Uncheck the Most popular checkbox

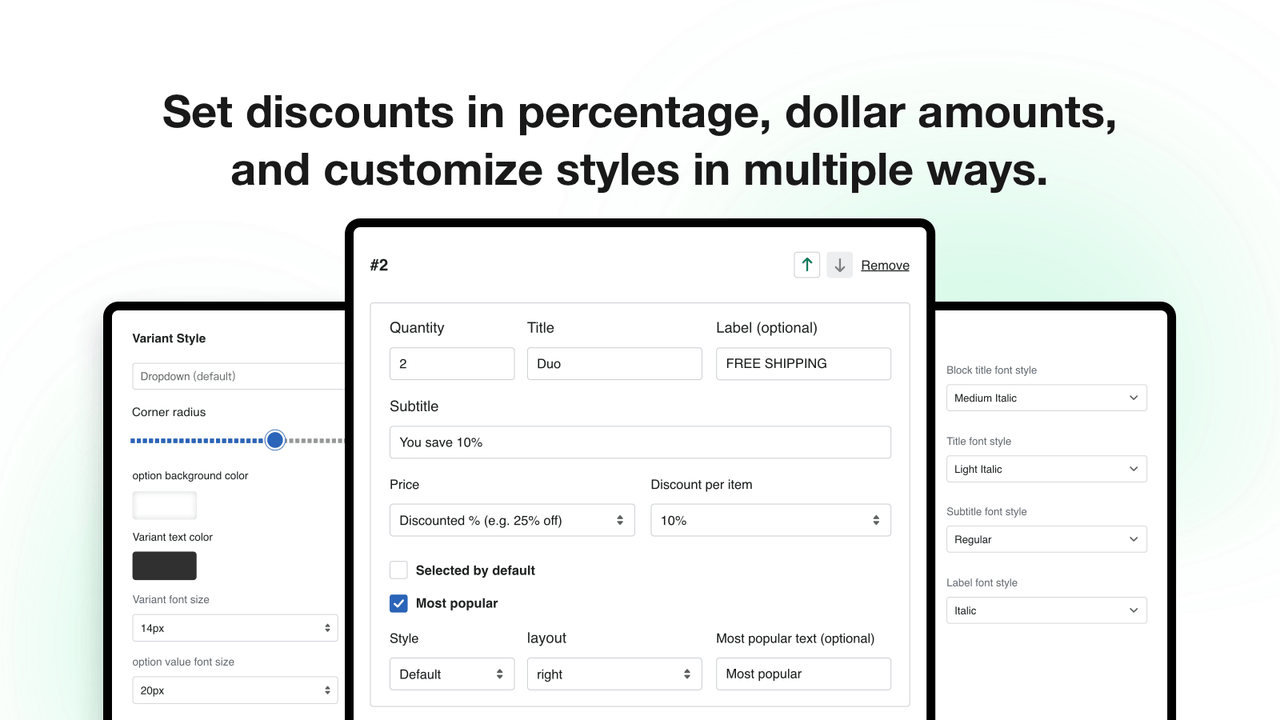click(398, 603)
